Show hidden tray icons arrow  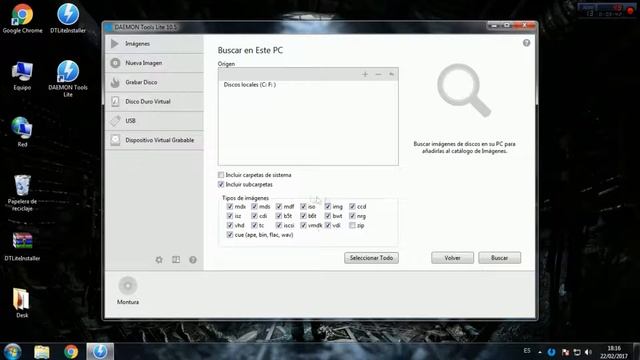(540, 352)
